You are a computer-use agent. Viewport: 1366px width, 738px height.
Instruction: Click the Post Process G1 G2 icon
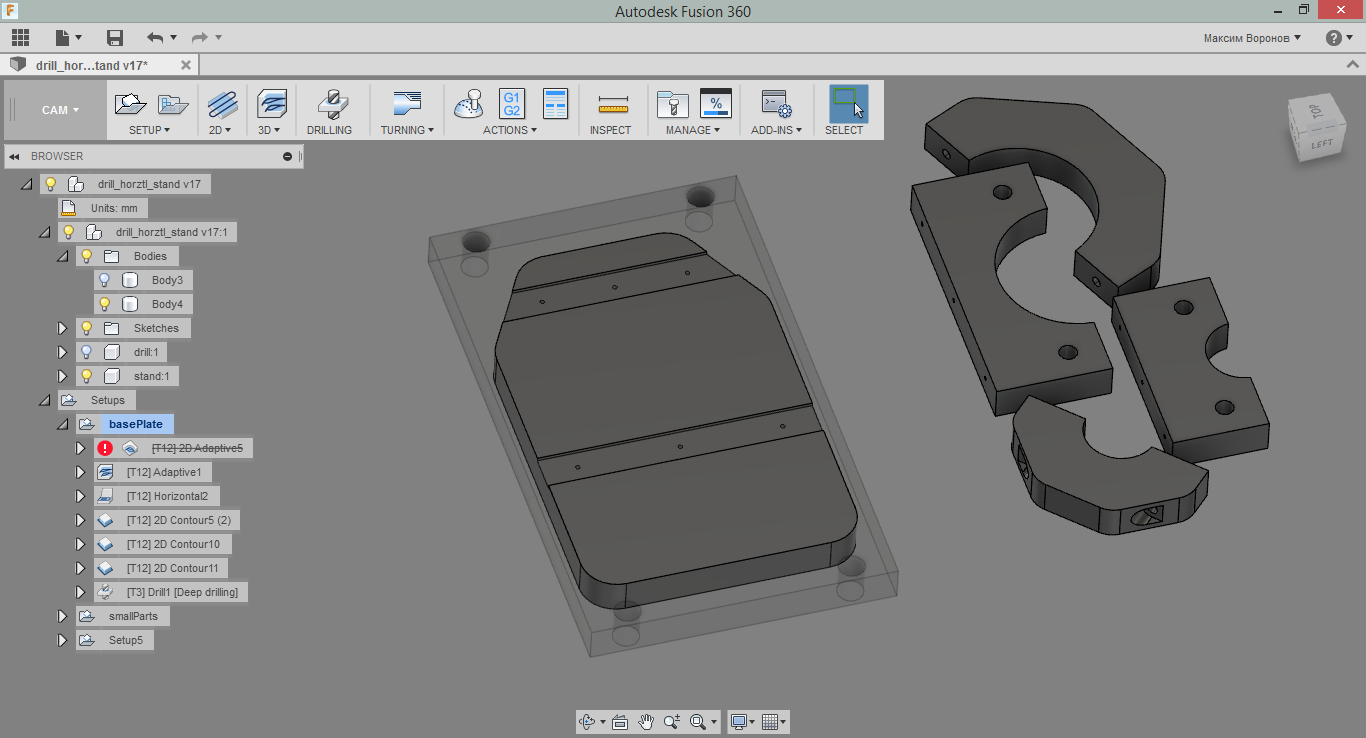click(x=512, y=104)
